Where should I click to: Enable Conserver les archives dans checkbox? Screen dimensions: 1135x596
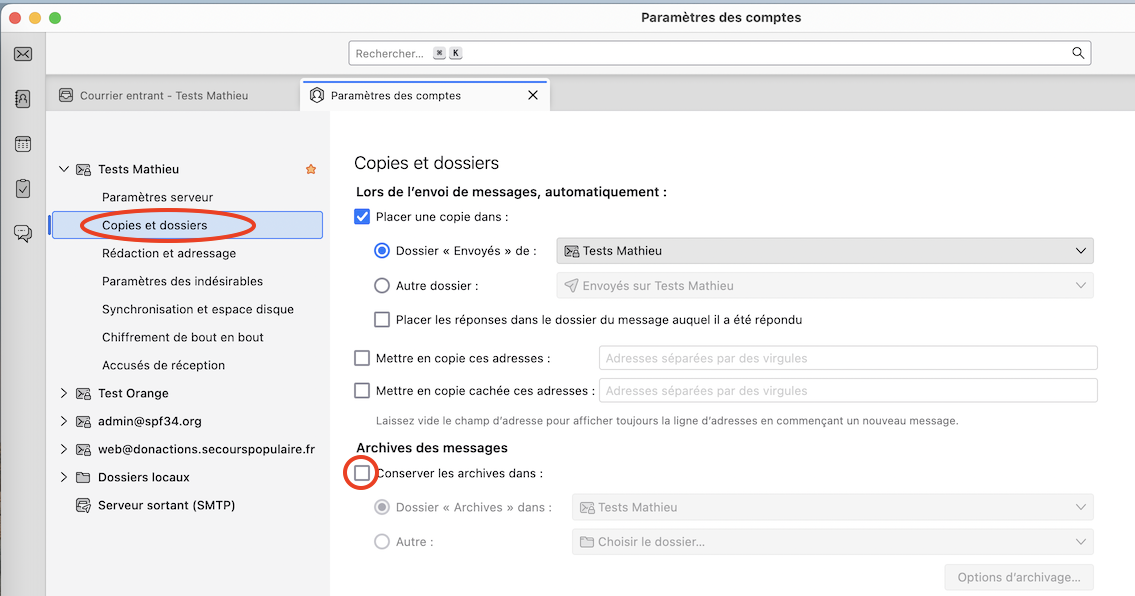(x=362, y=473)
